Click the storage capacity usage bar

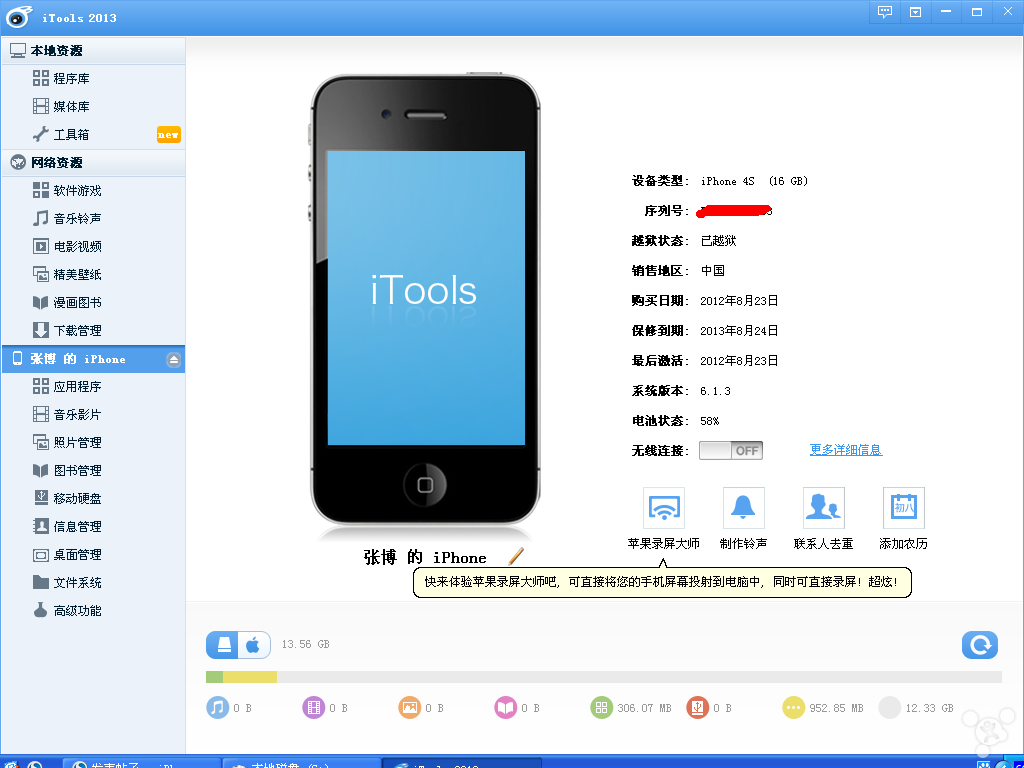pos(603,677)
